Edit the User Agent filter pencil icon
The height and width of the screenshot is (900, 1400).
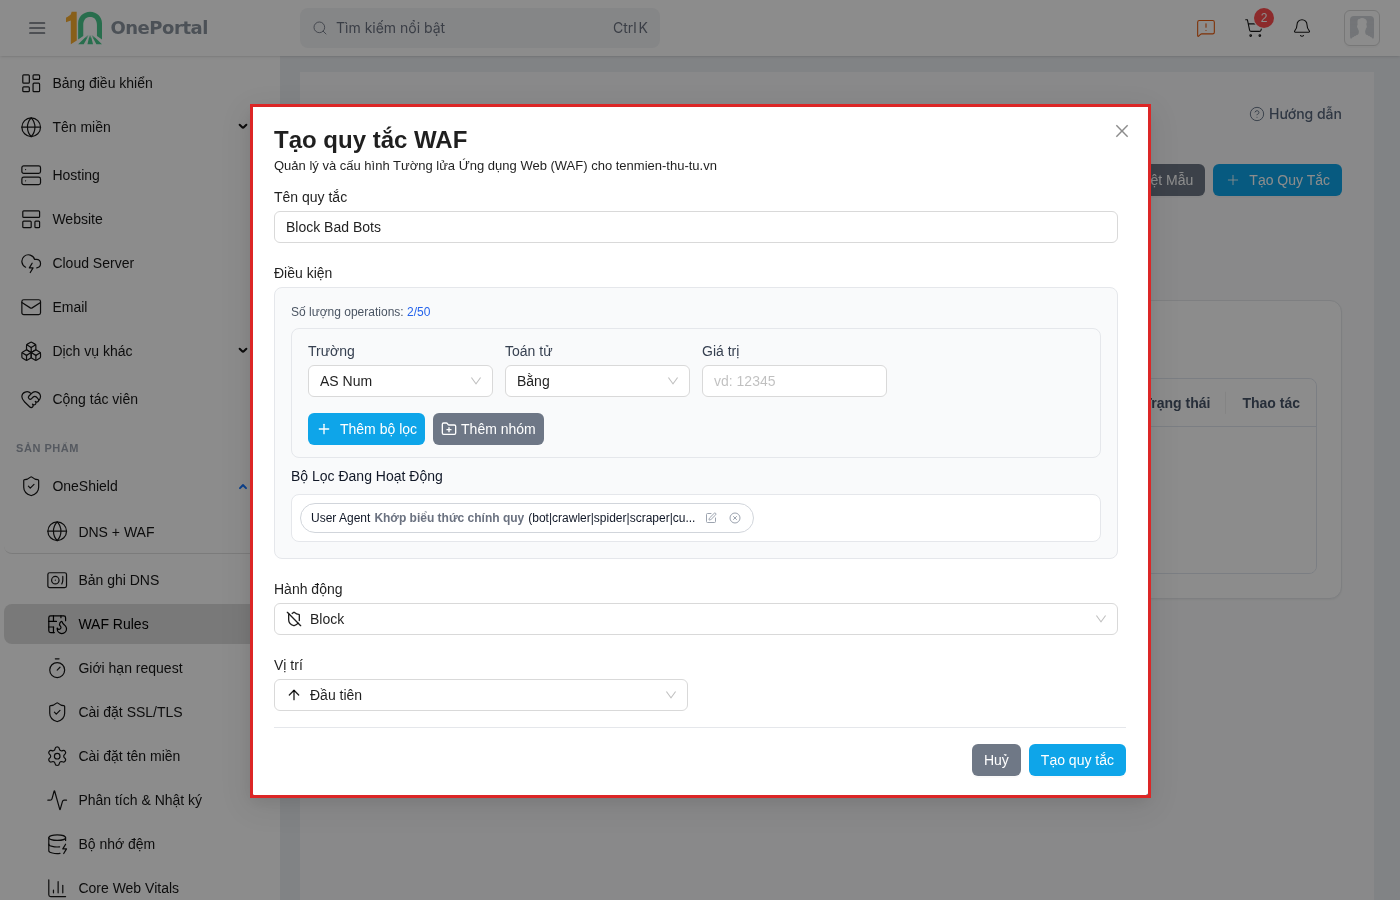[x=711, y=518]
